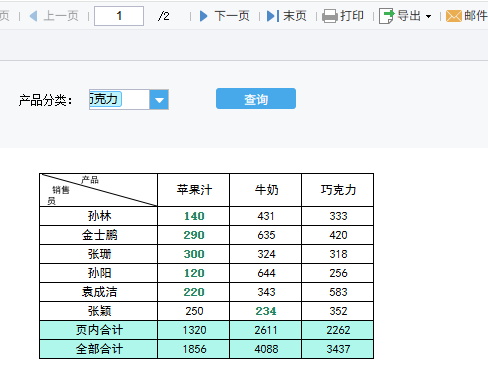This screenshot has height=378, width=488.
Task: Click grand total 4088
Action: point(266,349)
